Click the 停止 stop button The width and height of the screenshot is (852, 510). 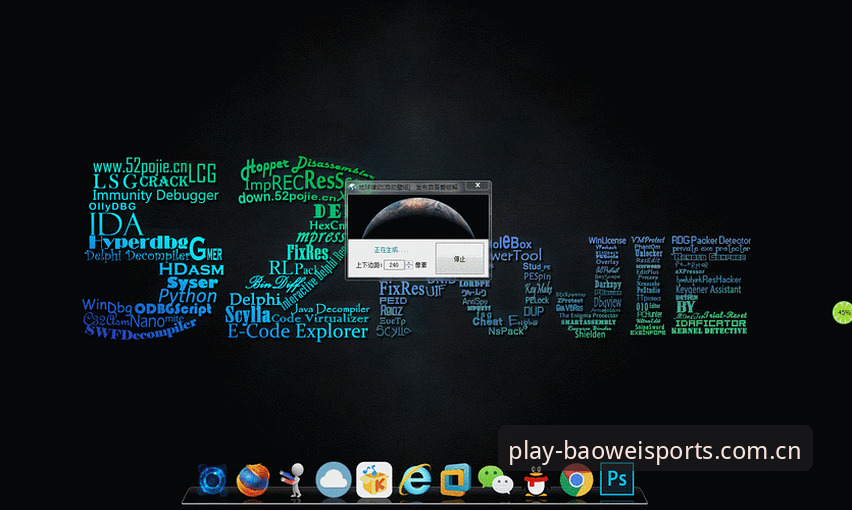(460, 259)
